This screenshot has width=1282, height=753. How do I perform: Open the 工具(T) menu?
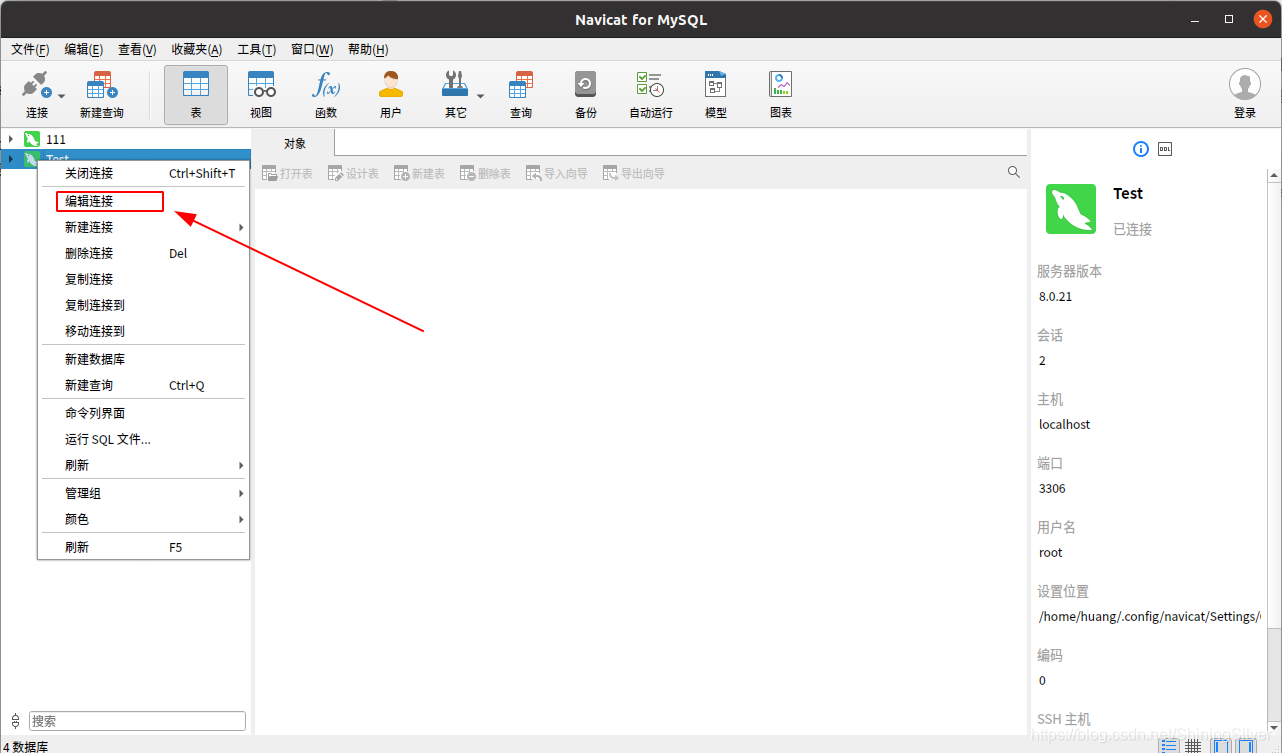click(257, 49)
